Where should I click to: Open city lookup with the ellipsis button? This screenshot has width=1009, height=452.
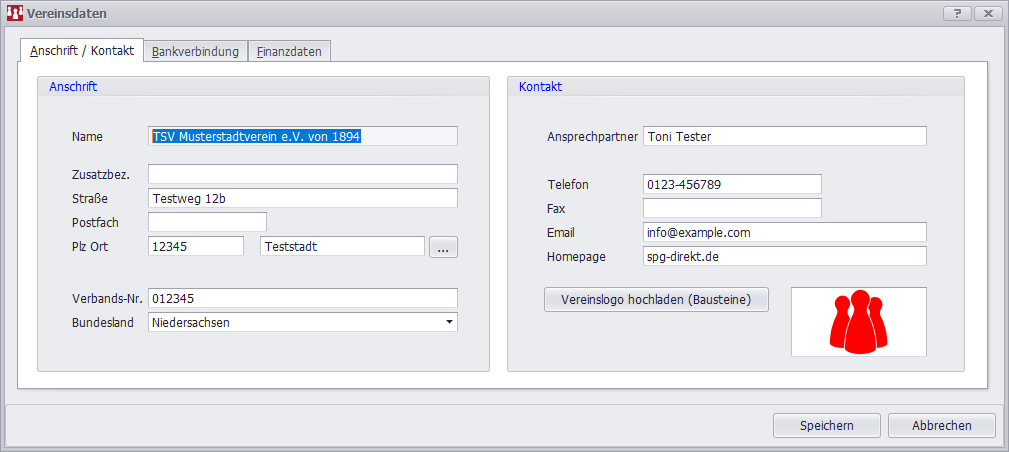pyautogui.click(x=443, y=247)
